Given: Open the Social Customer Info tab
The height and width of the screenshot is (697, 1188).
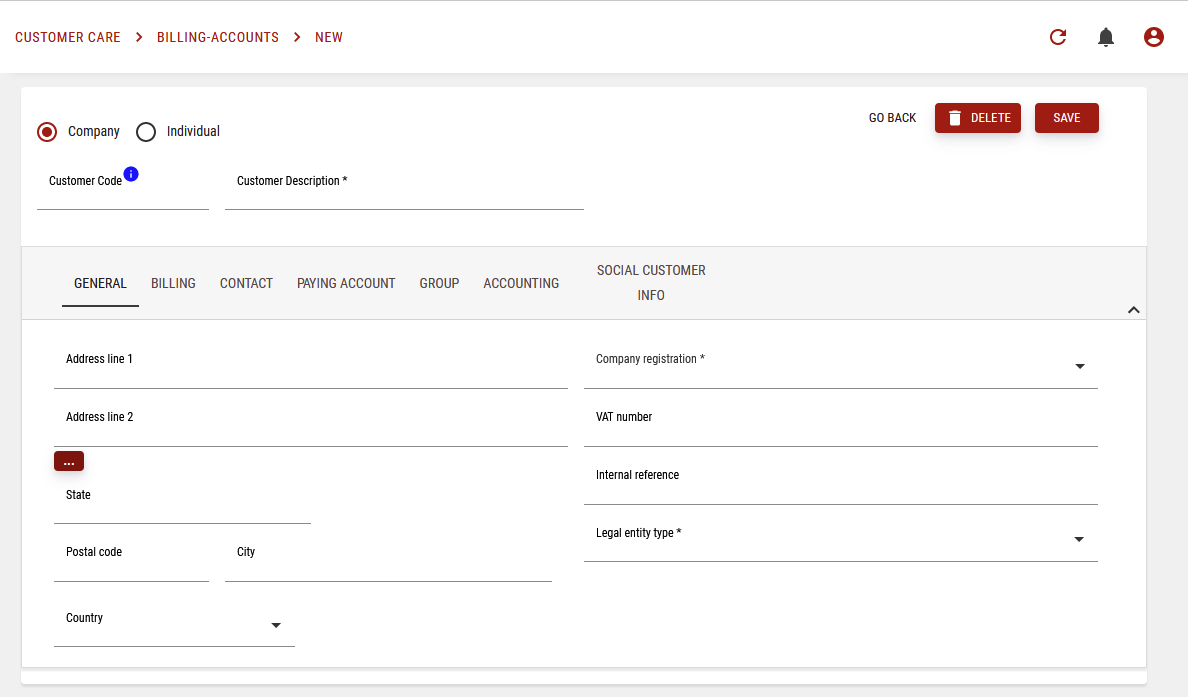Looking at the screenshot, I should [x=651, y=283].
